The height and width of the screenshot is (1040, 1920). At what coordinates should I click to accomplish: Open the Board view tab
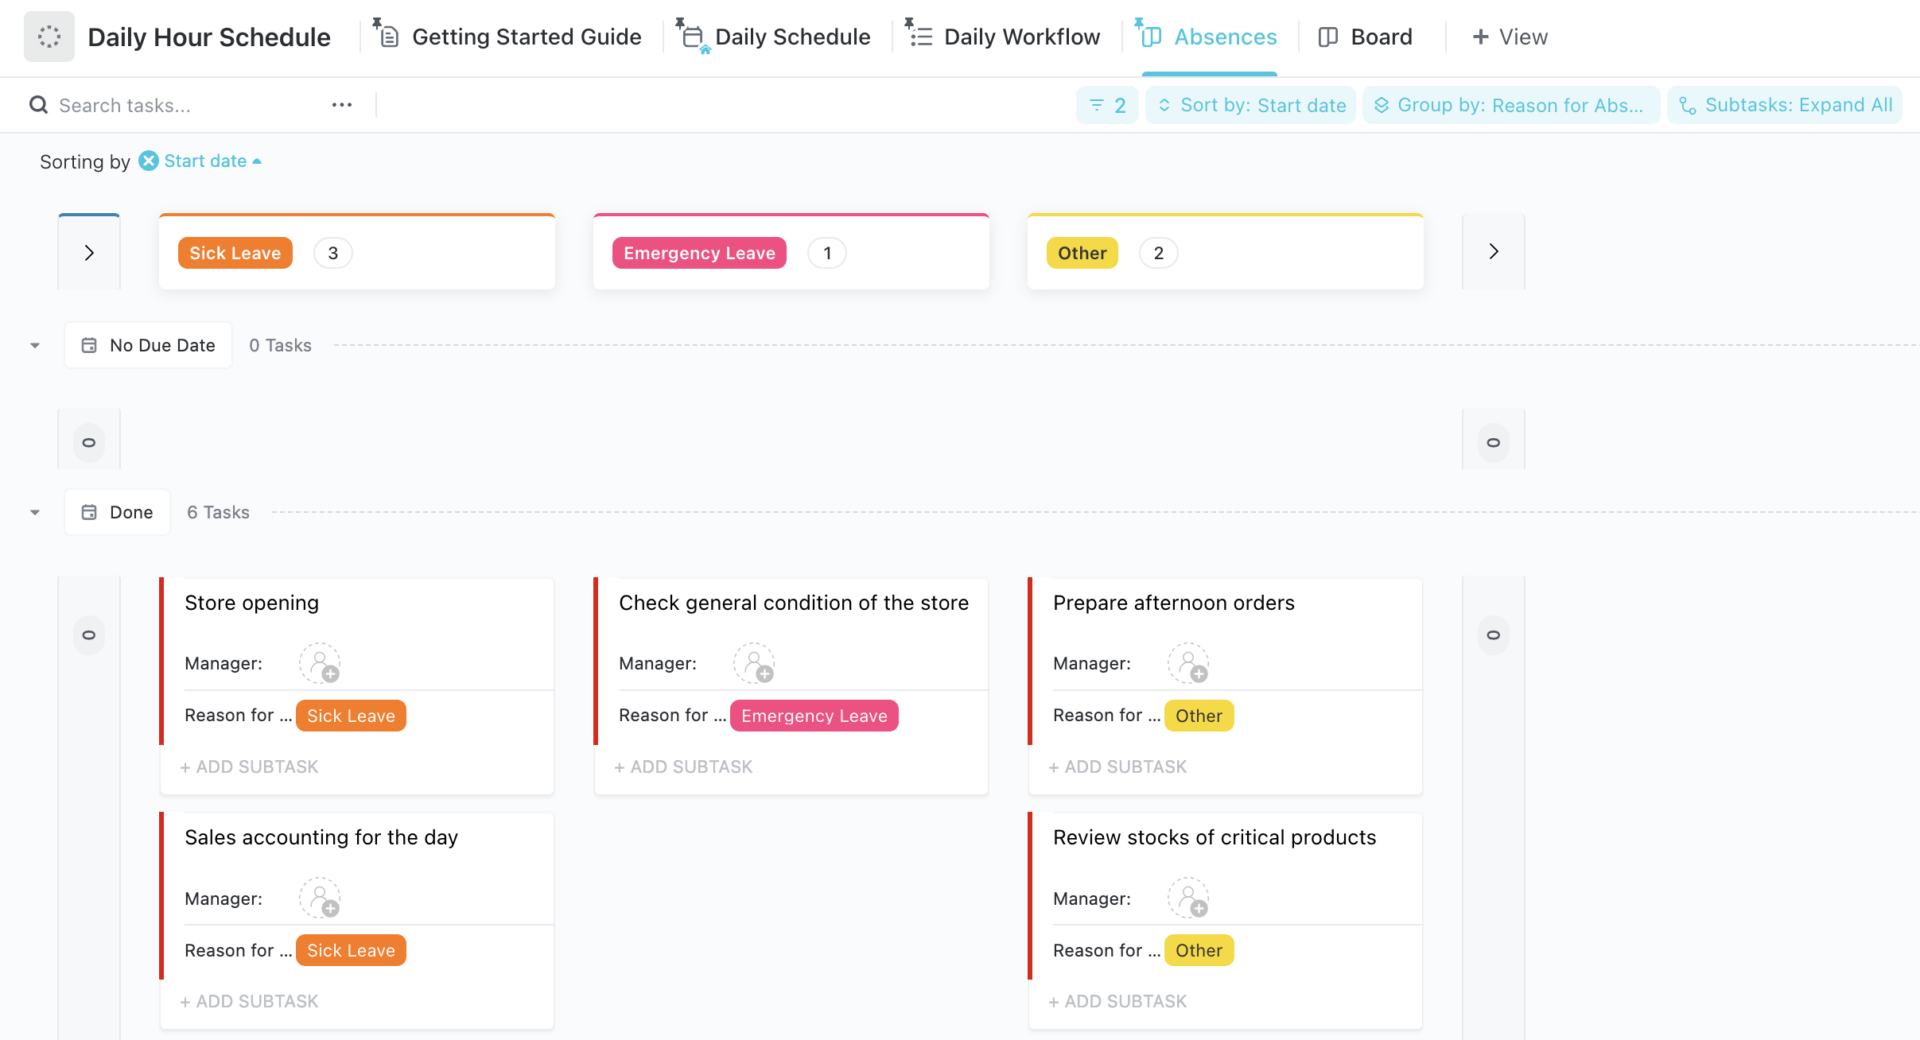click(1366, 37)
